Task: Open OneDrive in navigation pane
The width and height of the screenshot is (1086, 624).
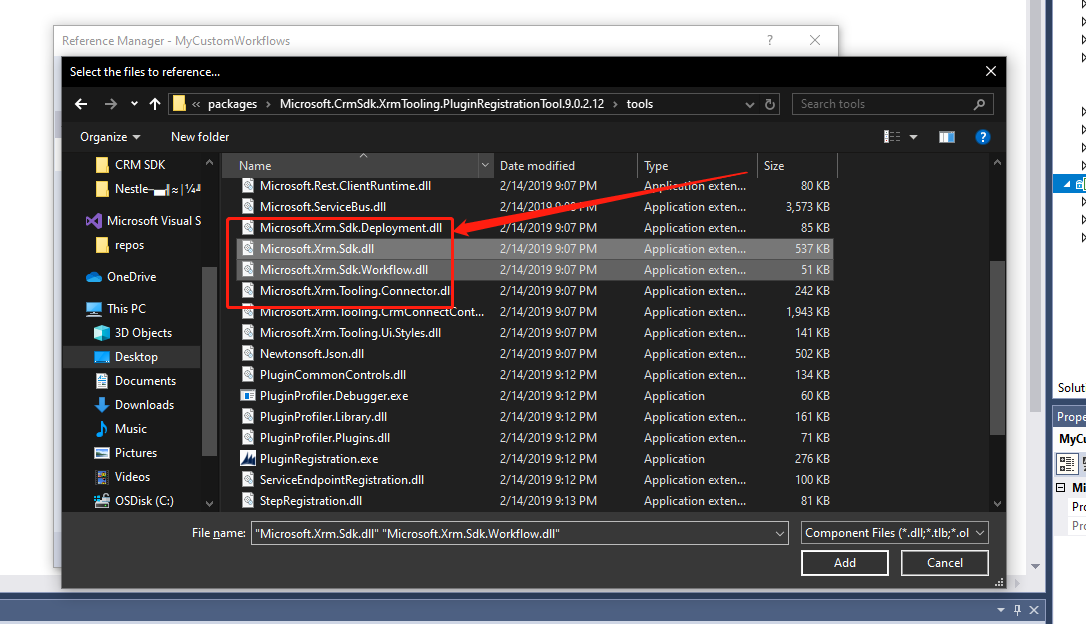Action: pyautogui.click(x=122, y=277)
